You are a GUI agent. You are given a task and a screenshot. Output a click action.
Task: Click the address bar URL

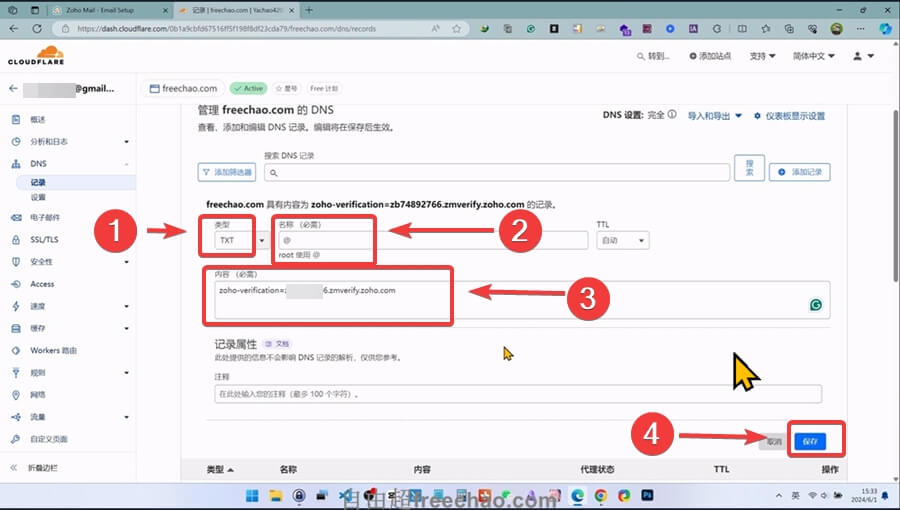[227, 29]
